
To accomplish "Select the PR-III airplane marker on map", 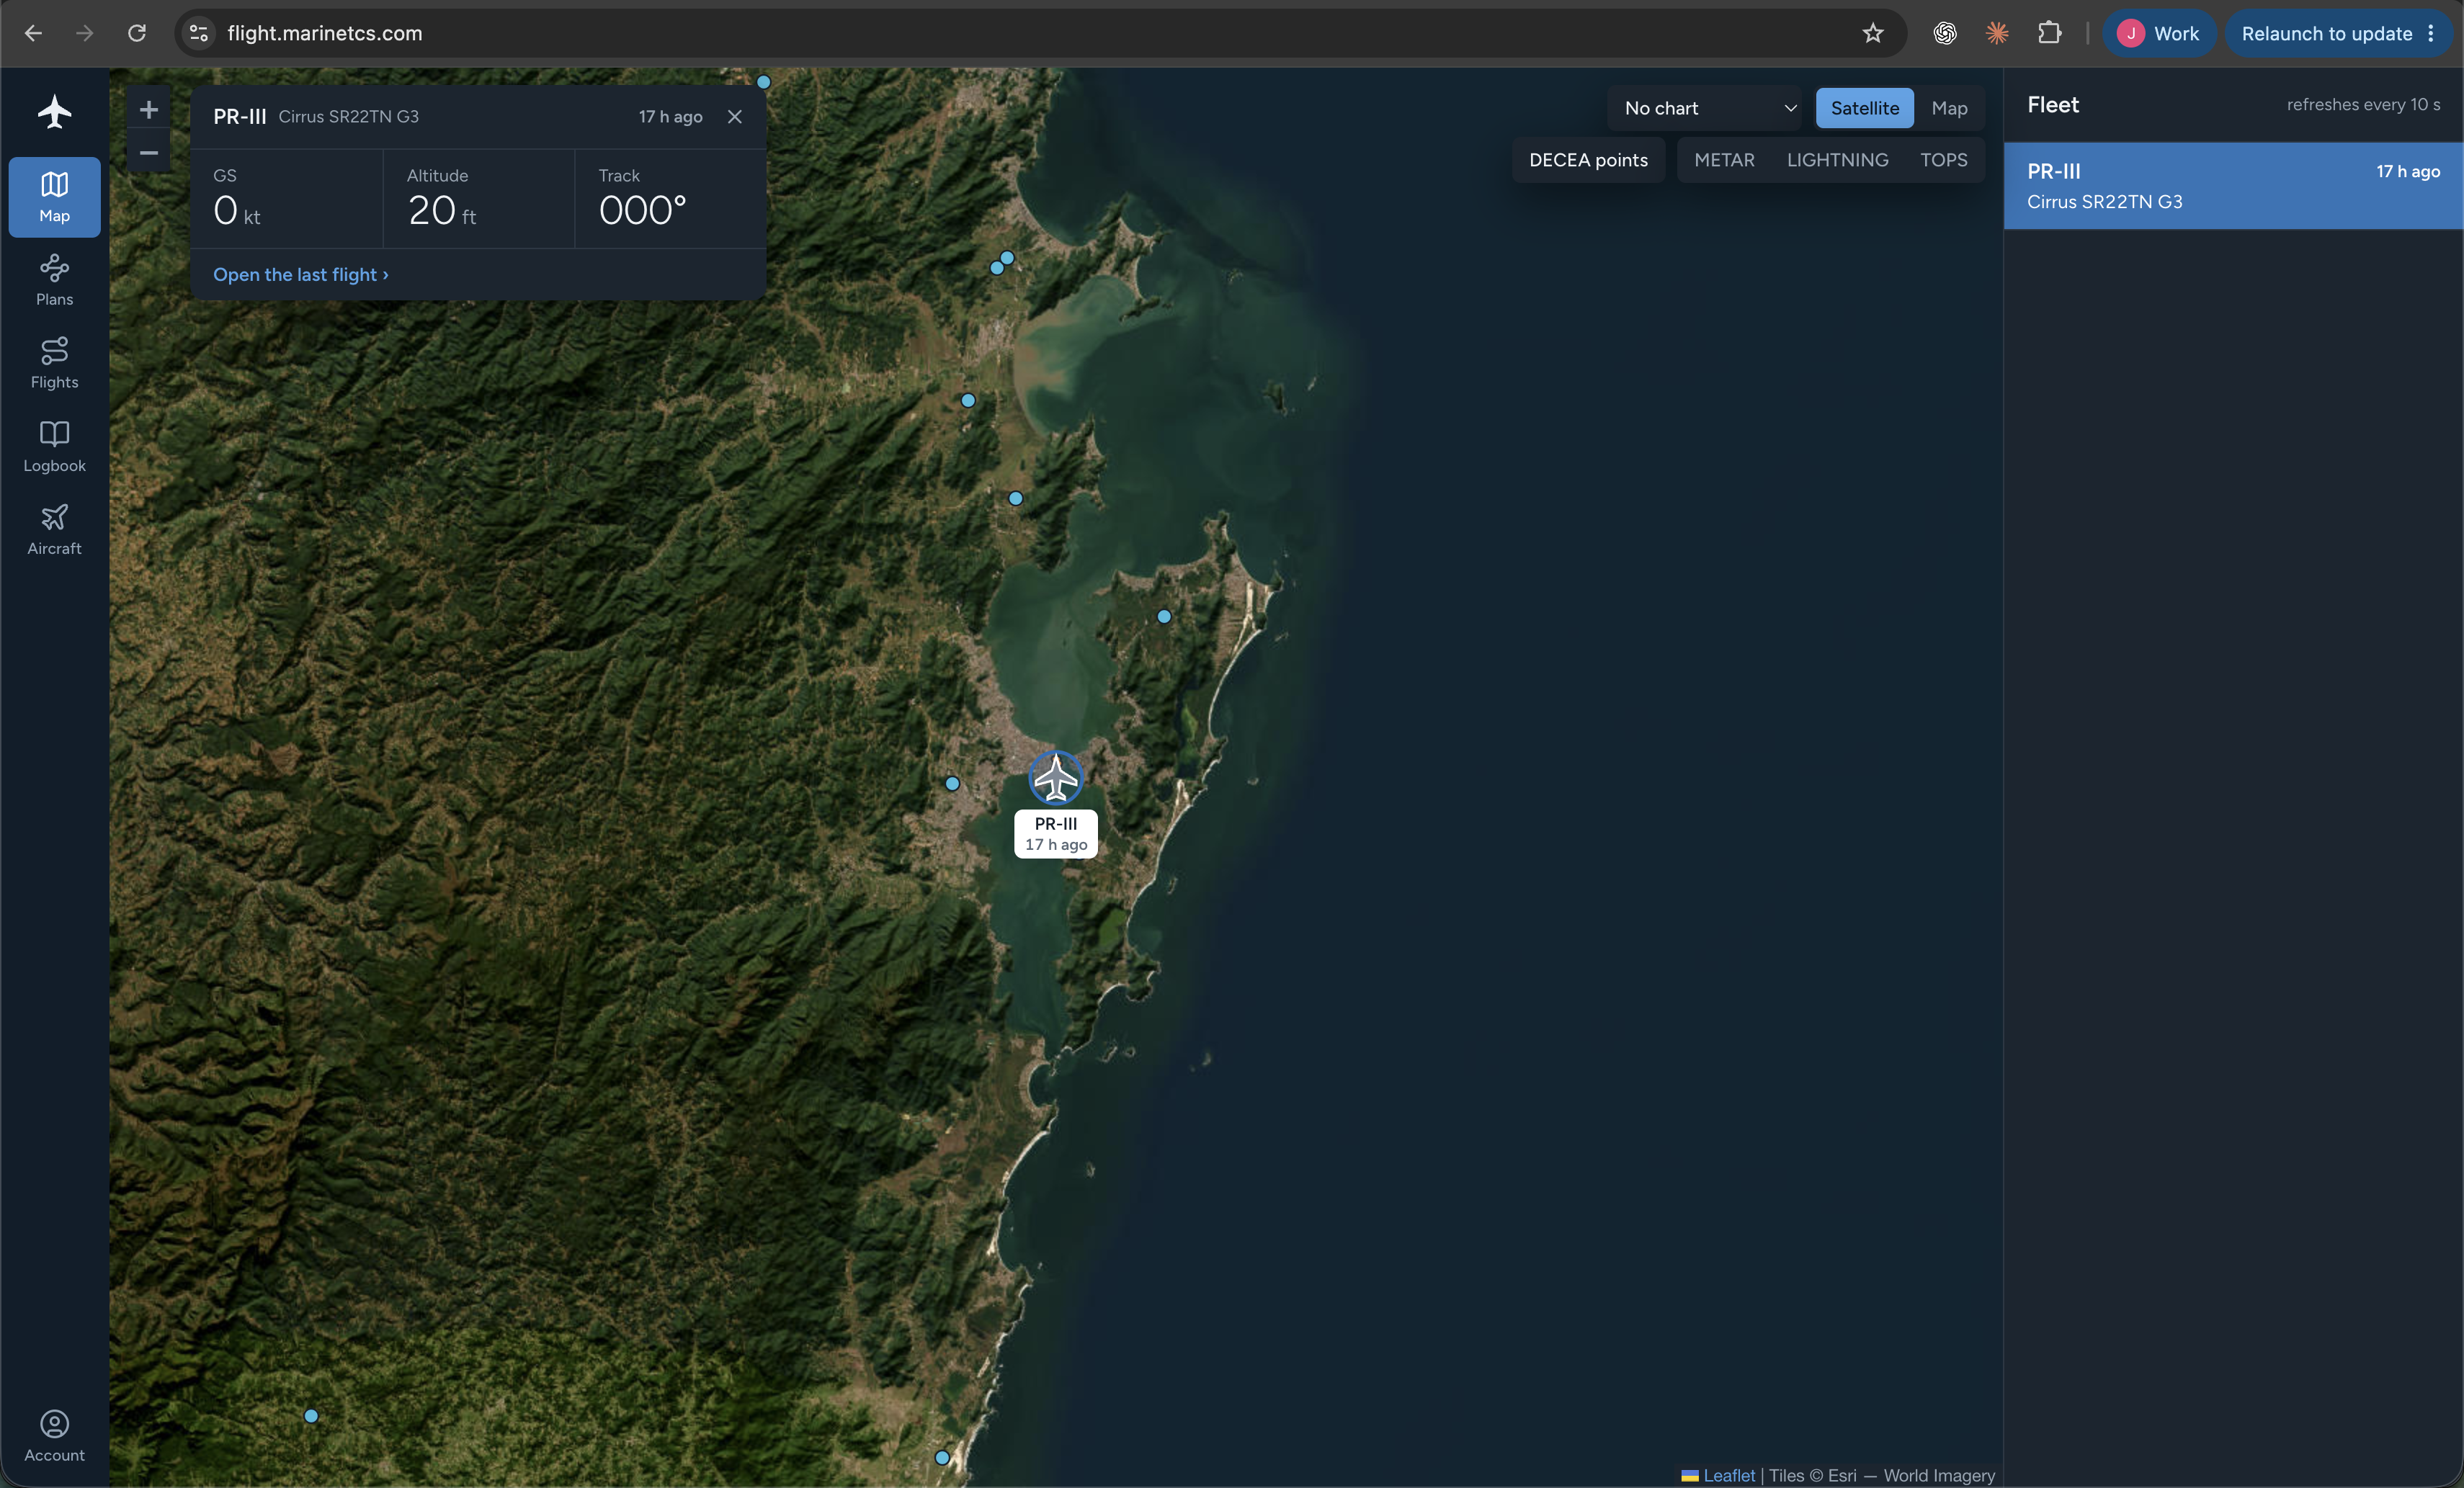I will click(x=1056, y=778).
